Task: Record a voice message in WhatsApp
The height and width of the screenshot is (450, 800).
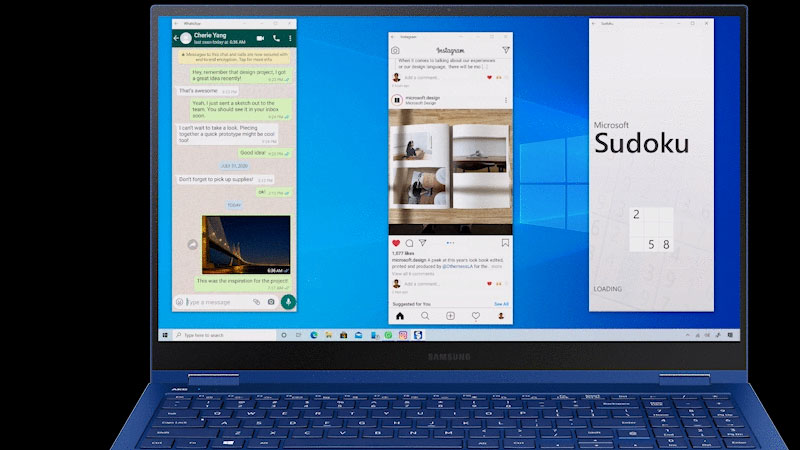Action: pos(288,302)
